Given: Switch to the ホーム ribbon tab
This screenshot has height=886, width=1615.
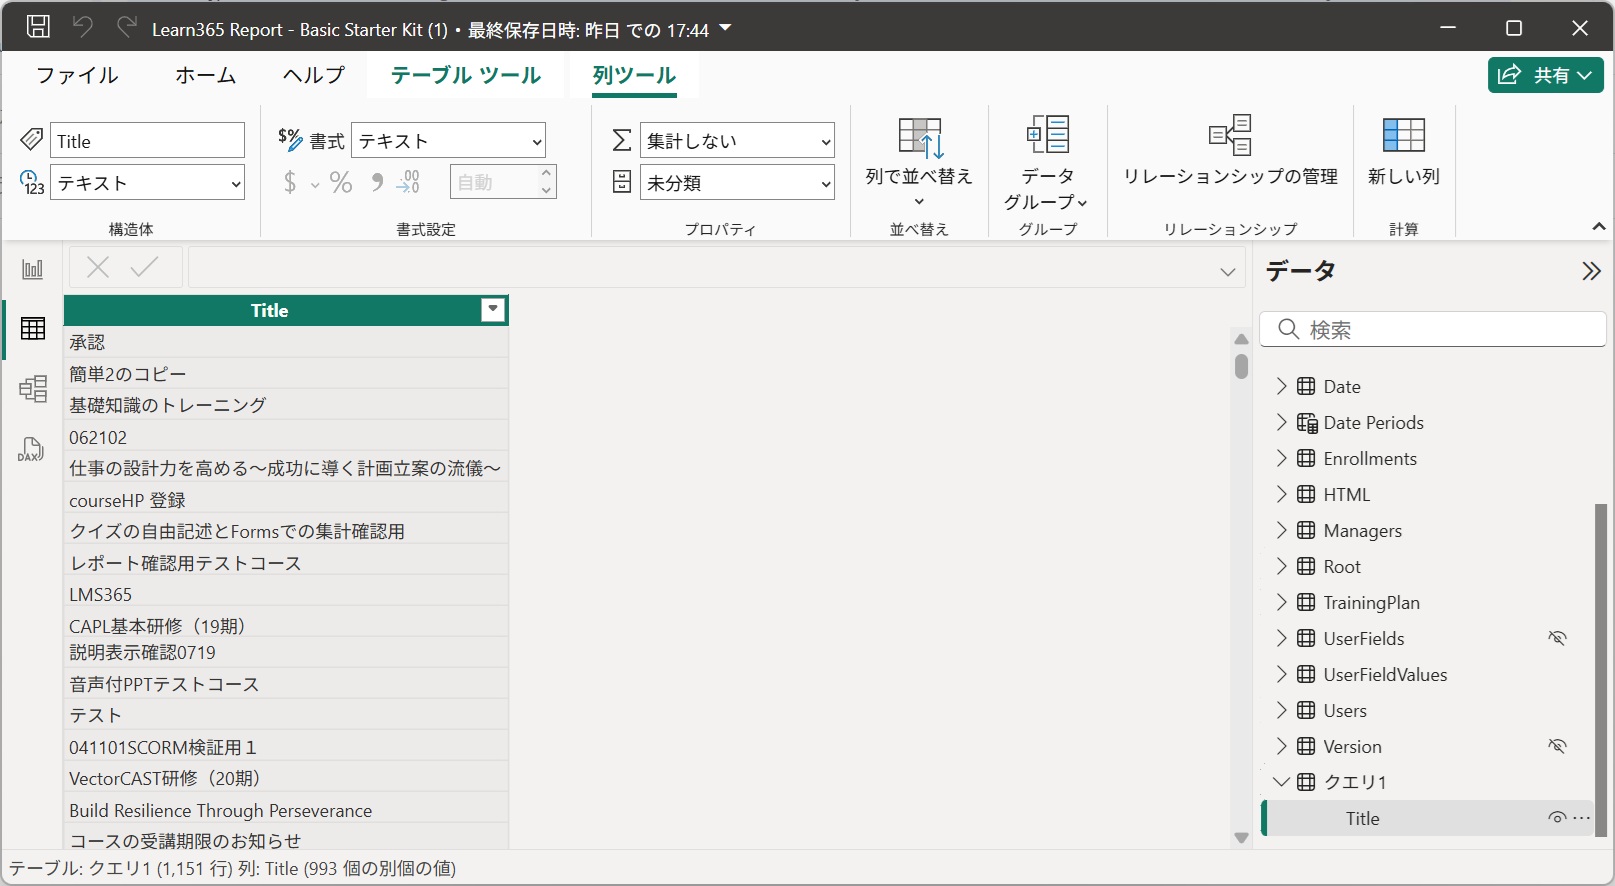Looking at the screenshot, I should 206,75.
